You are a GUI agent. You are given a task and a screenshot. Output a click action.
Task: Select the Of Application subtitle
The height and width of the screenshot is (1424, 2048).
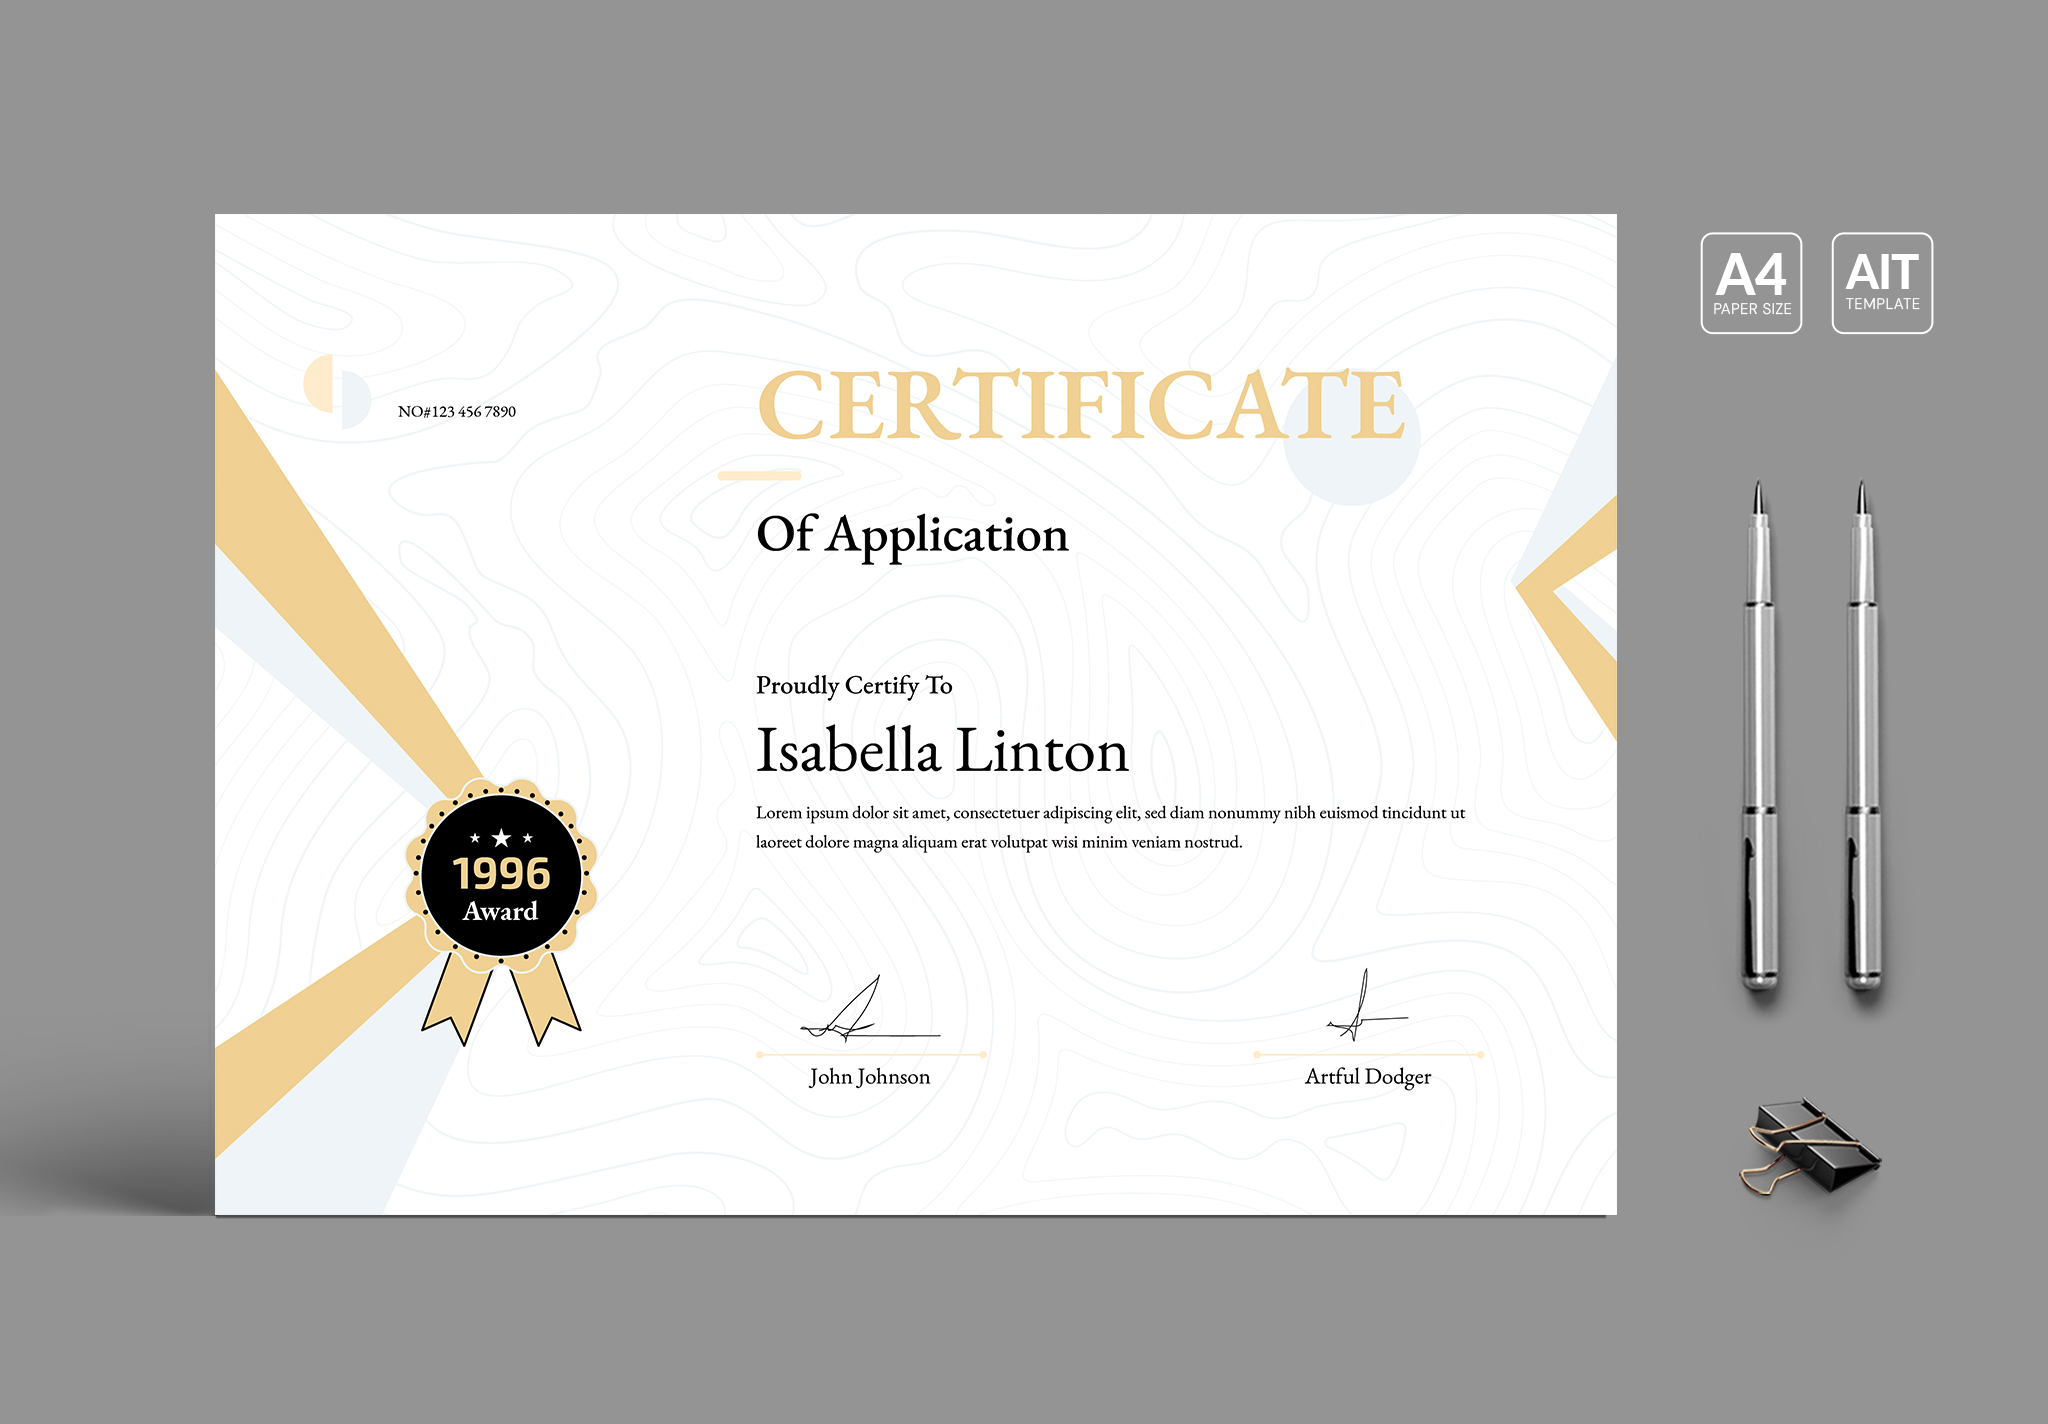(912, 535)
